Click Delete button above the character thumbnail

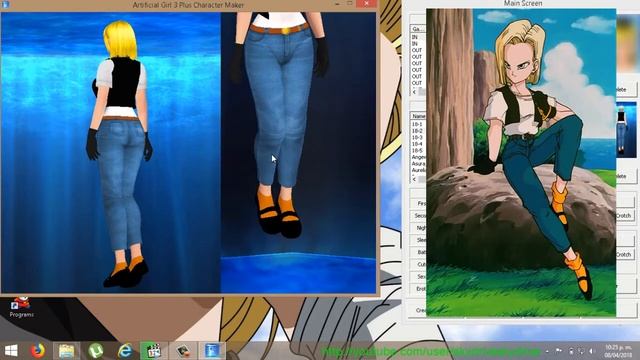(626, 89)
